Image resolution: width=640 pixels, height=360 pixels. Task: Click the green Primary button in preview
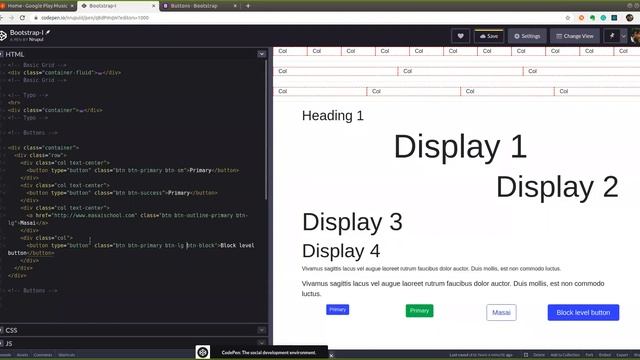419,311
